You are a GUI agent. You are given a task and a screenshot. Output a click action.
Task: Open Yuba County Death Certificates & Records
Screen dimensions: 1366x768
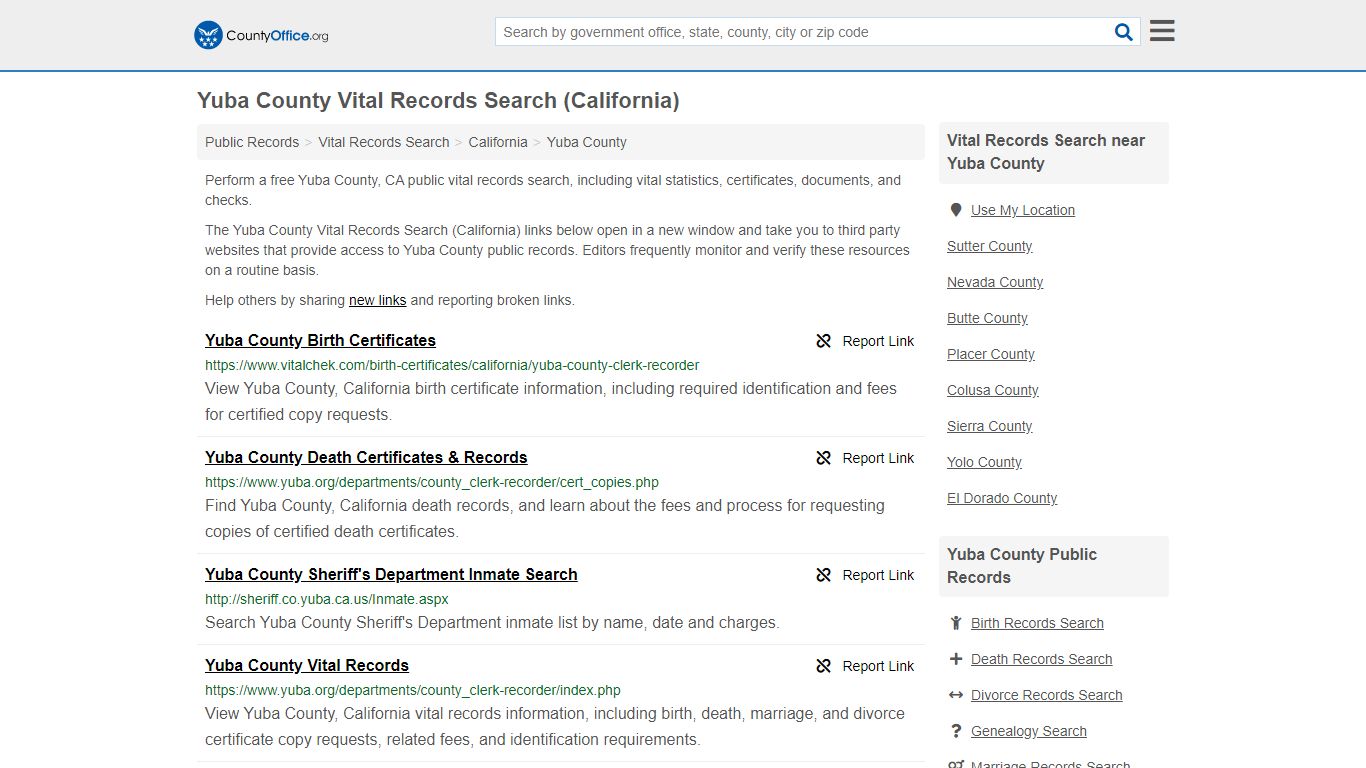click(366, 457)
